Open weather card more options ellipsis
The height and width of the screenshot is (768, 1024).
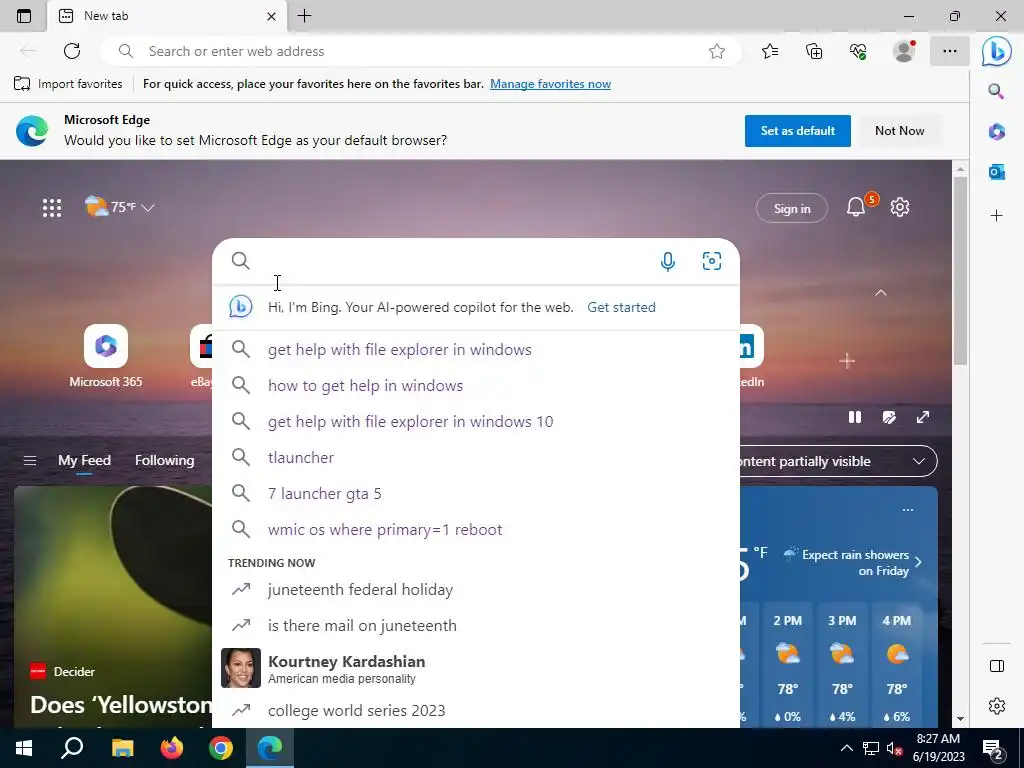(908, 510)
